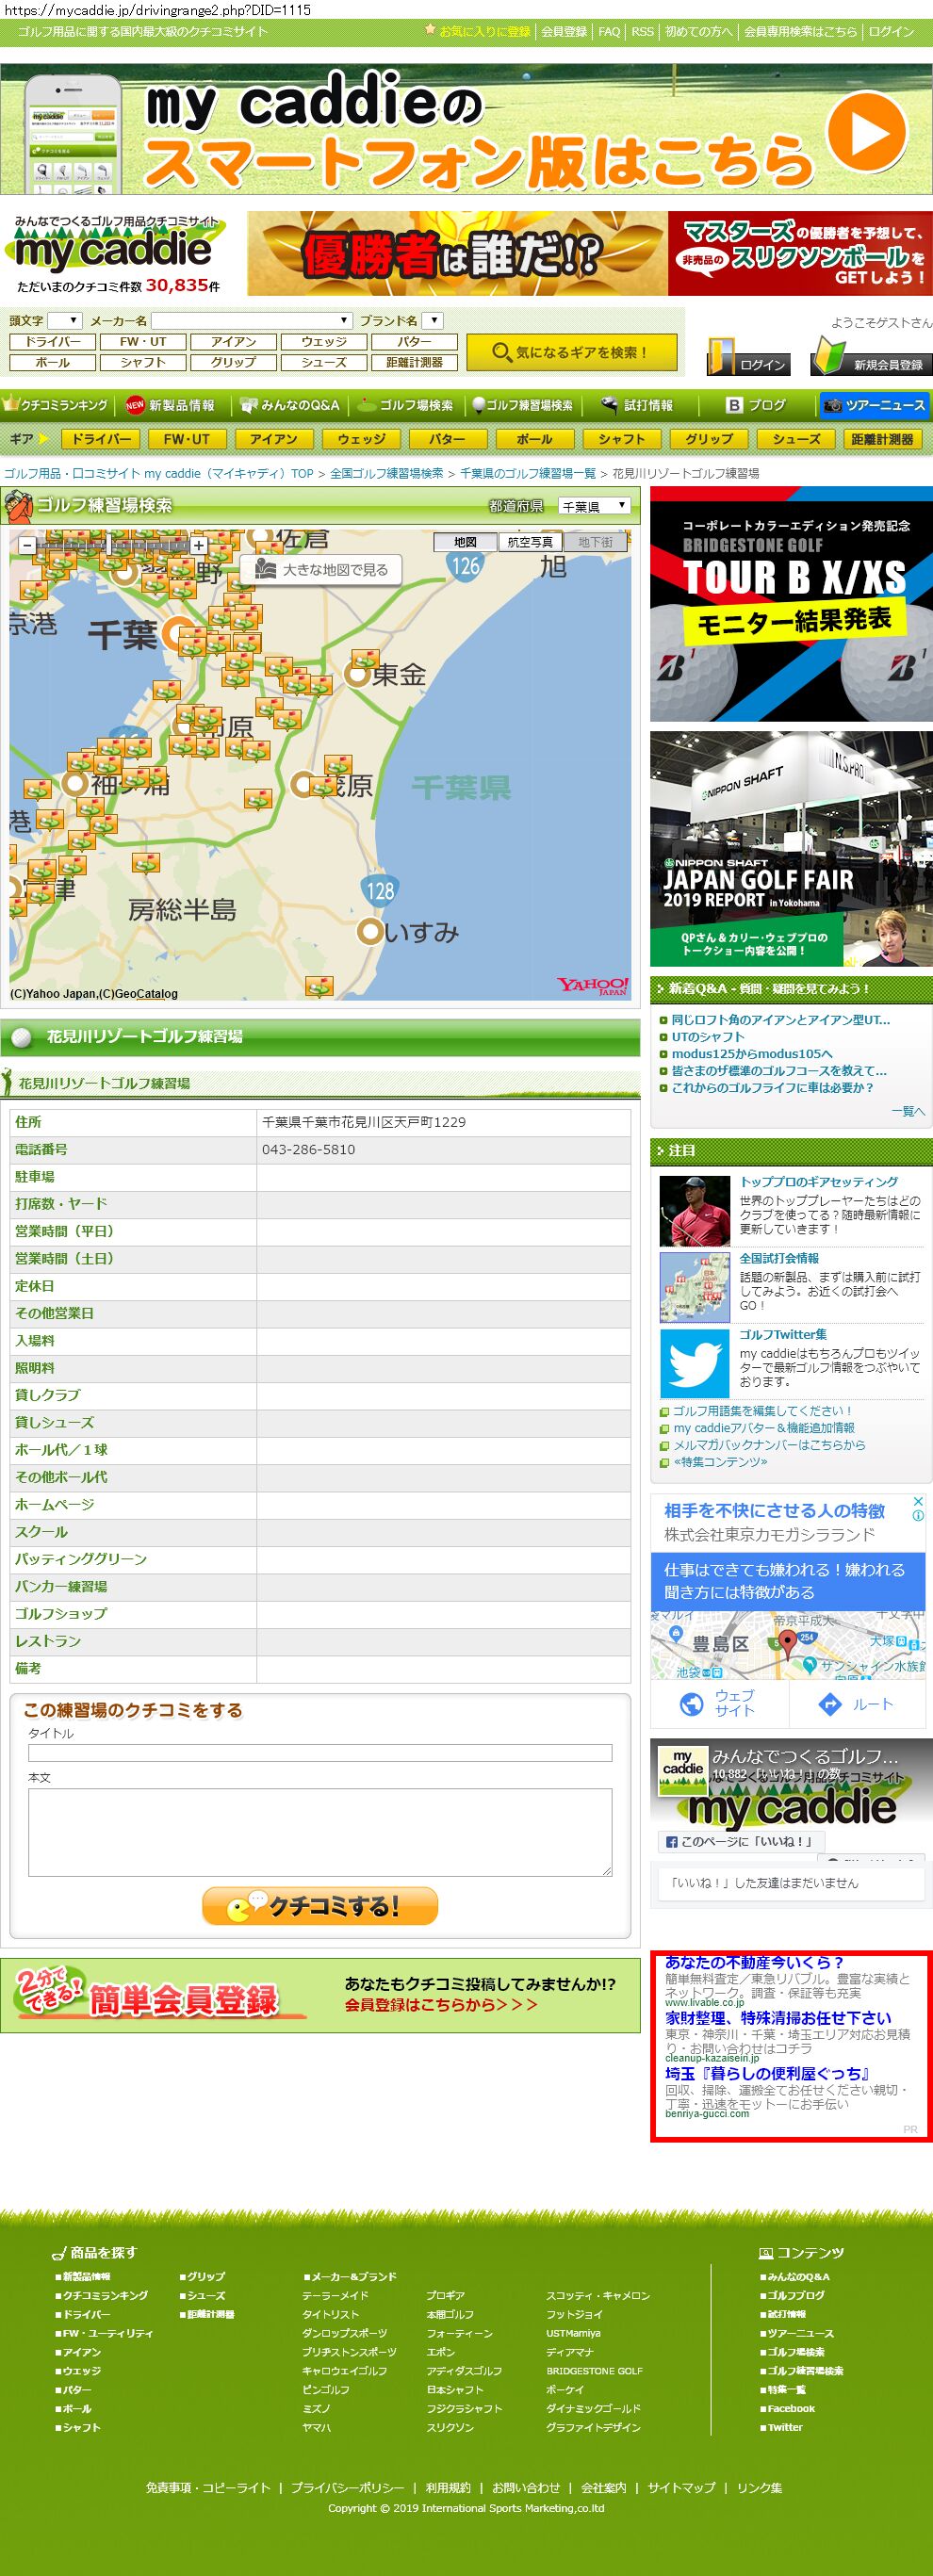The width and height of the screenshot is (933, 2576).
Task: Open the my caddie site logo
Action: point(115,245)
